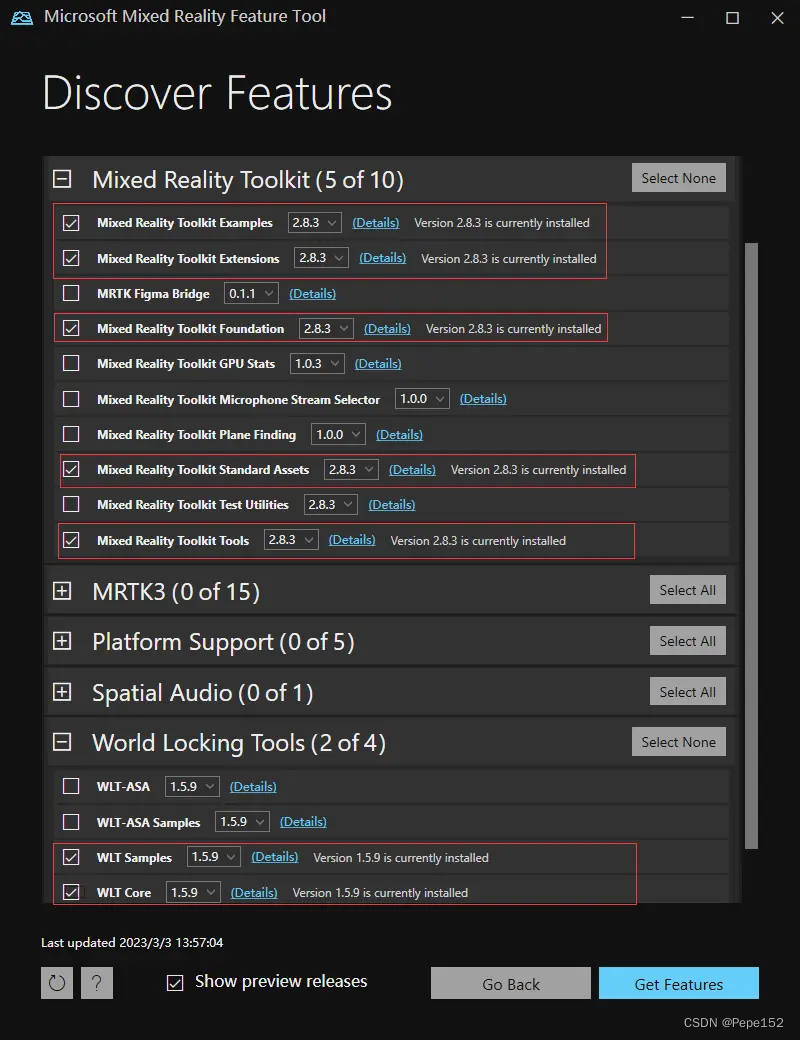Open Details link for Mixed Reality Toolkit Plane Finding
800x1040 pixels.
pos(399,434)
